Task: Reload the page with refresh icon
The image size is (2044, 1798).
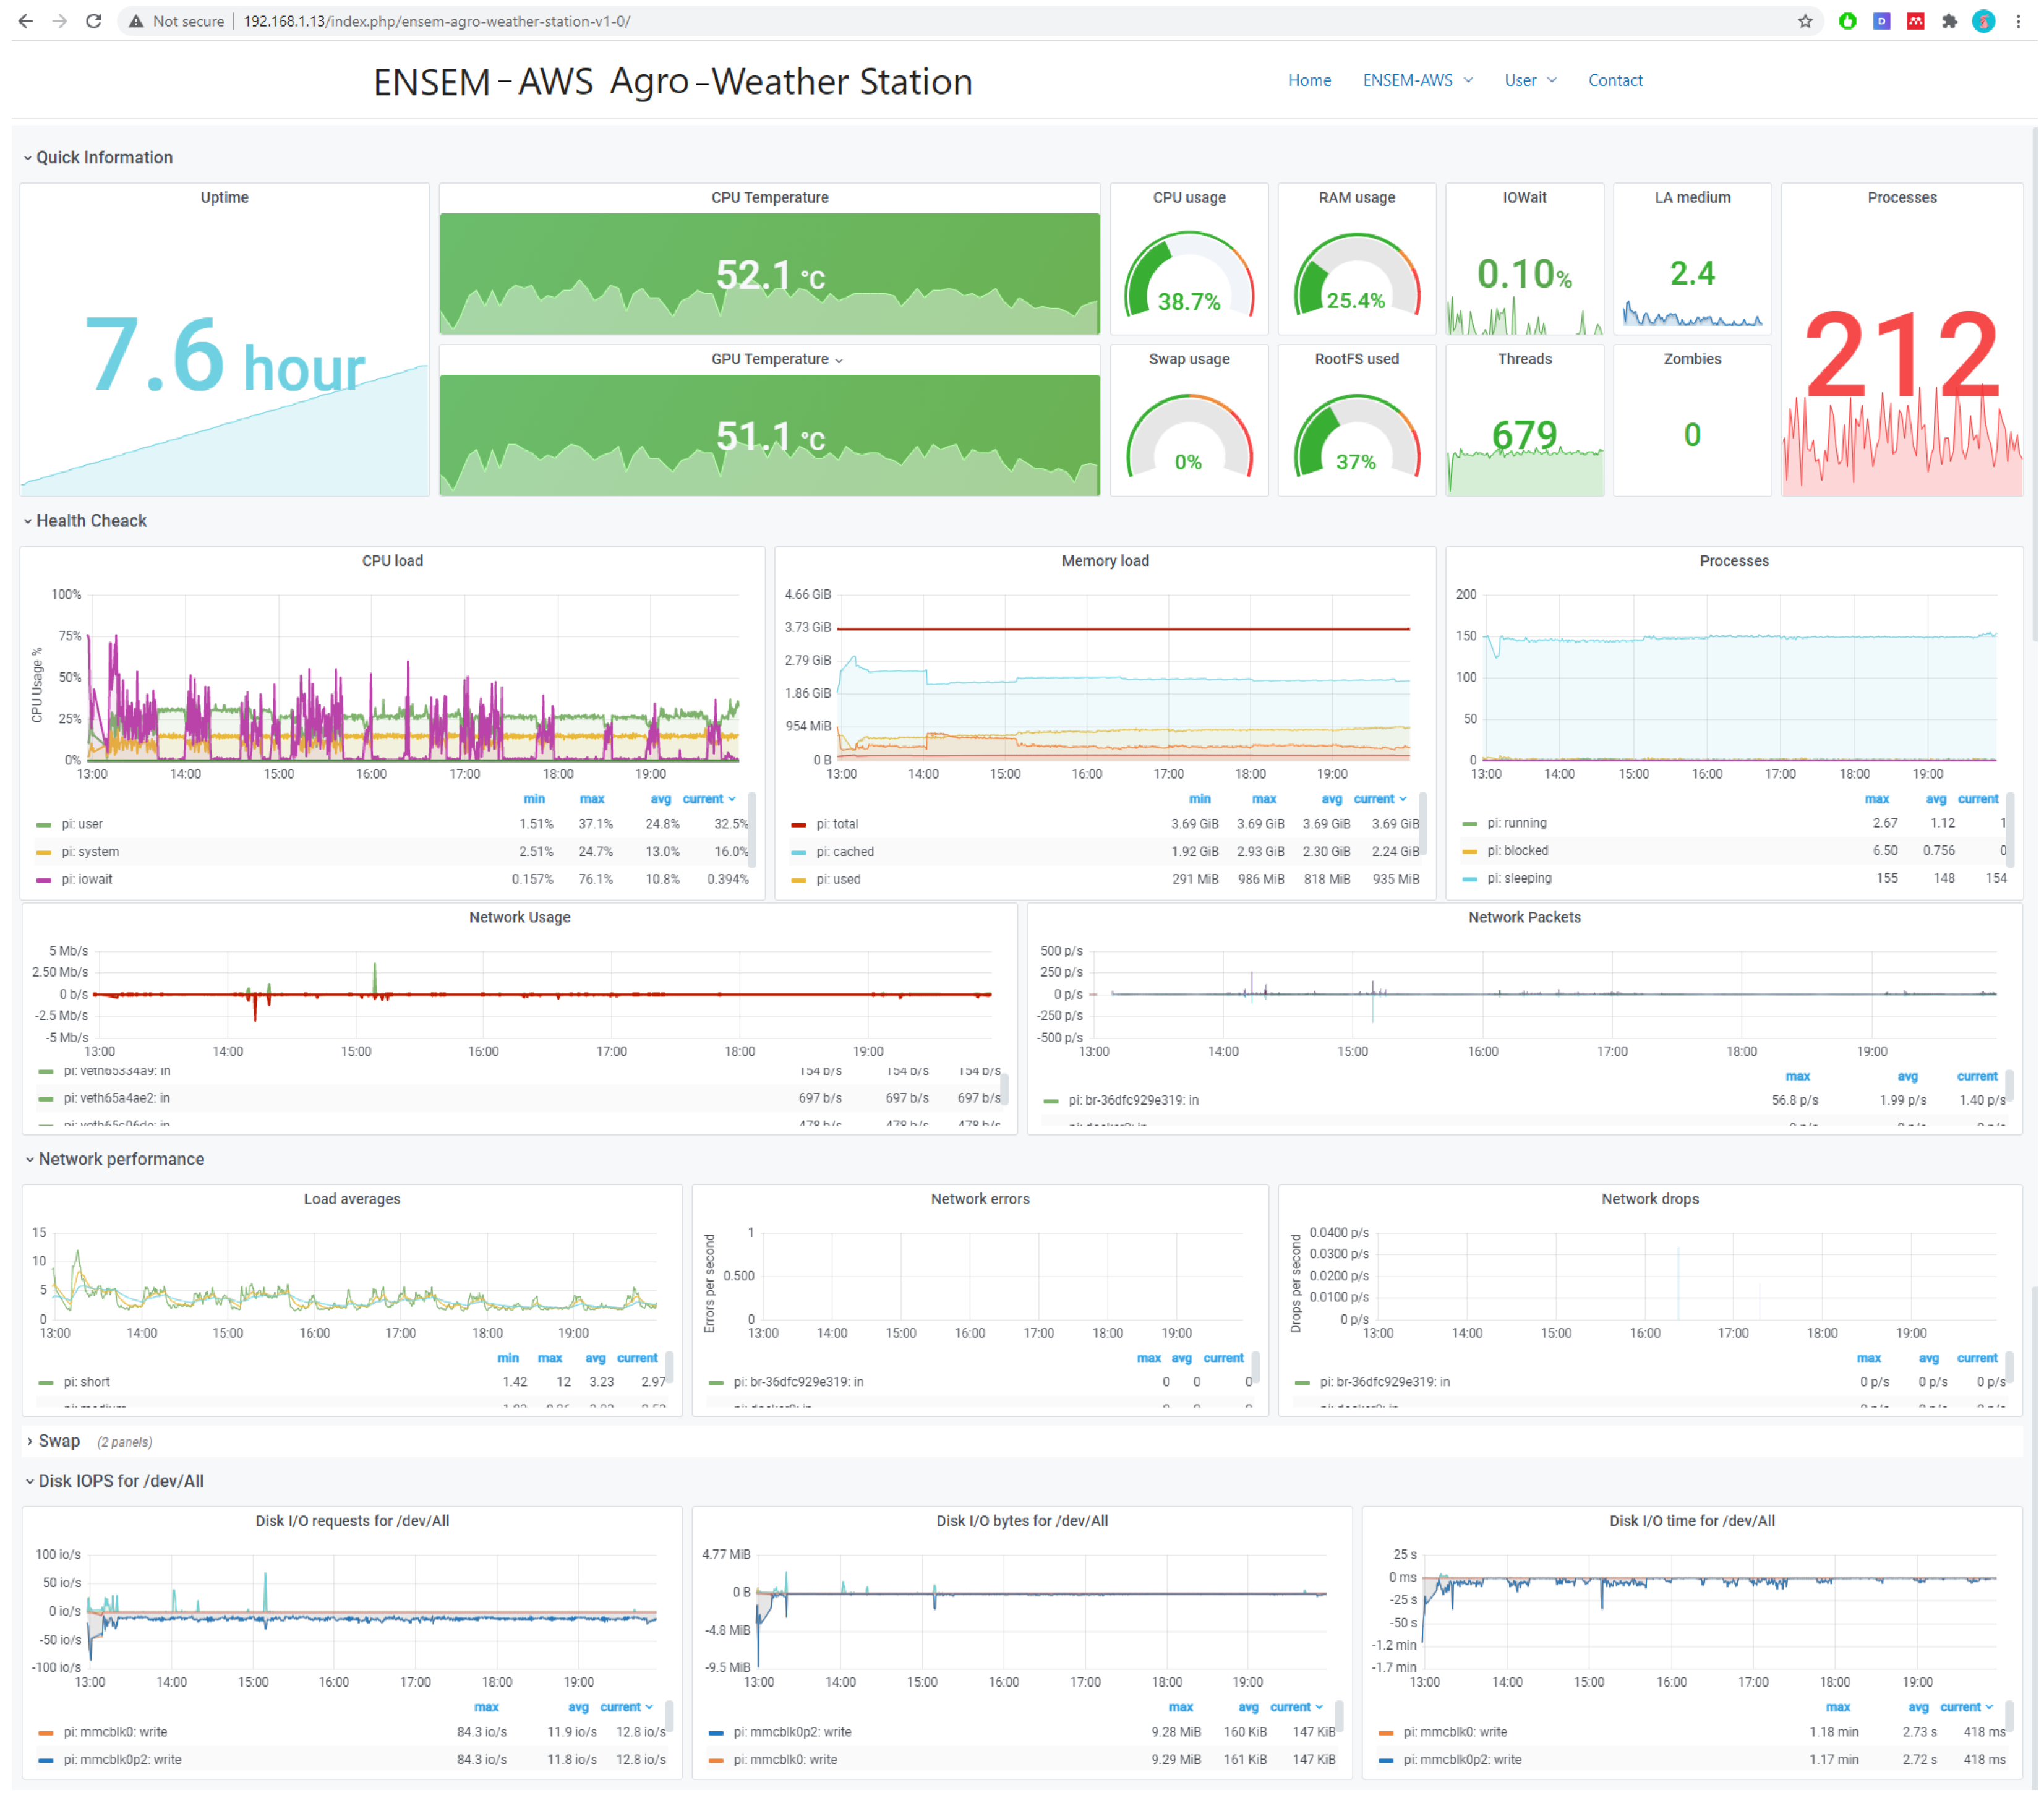Action: (x=94, y=21)
